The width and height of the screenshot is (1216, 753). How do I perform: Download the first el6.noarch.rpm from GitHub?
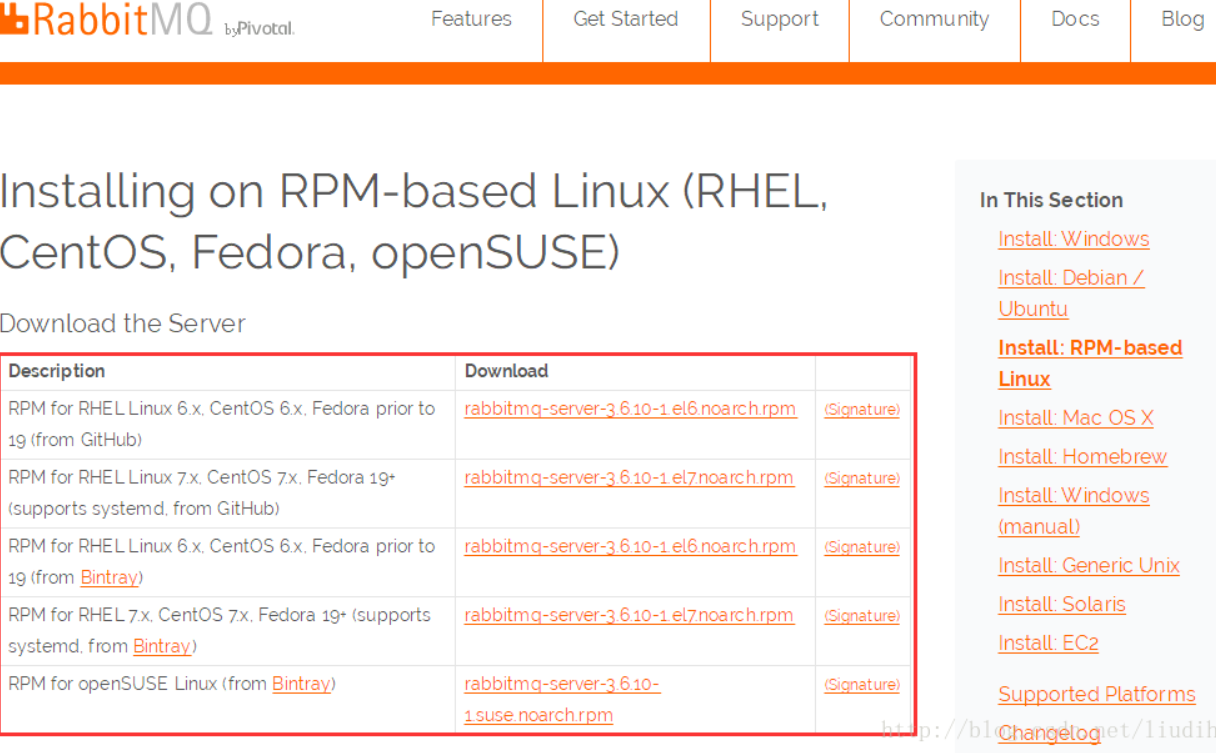coord(630,409)
